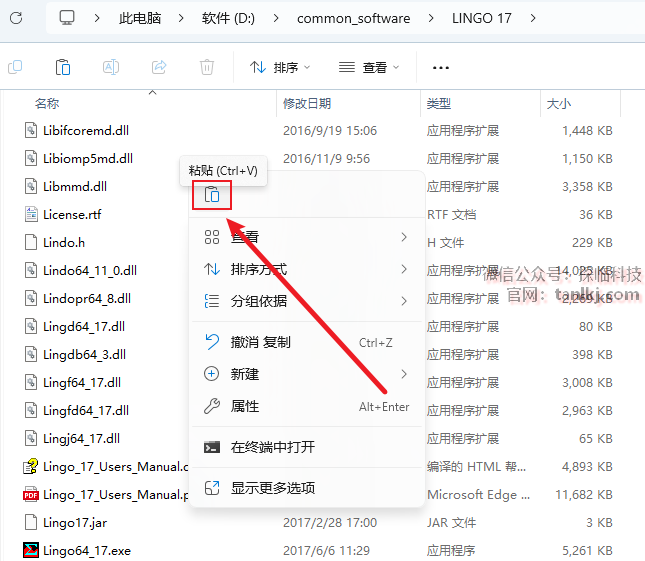Select file name Lindo.h

pyautogui.click(x=64, y=242)
